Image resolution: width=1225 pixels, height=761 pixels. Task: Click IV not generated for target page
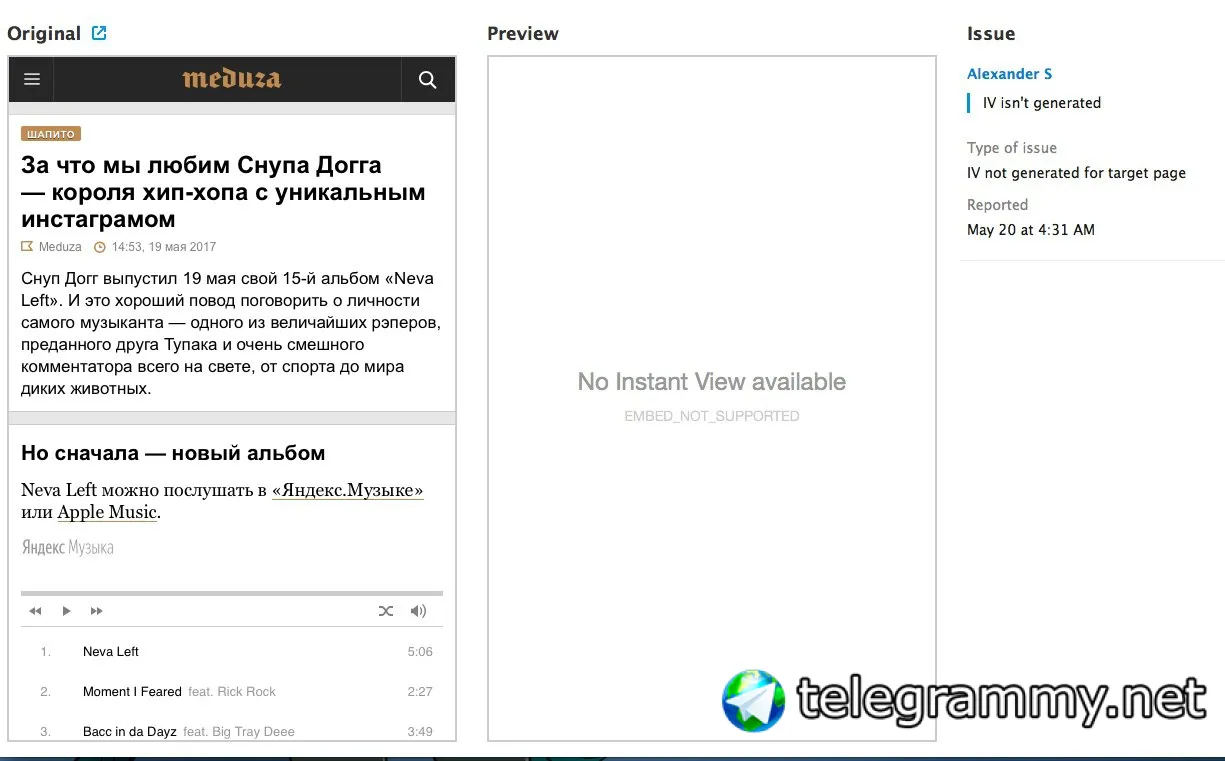click(1076, 173)
